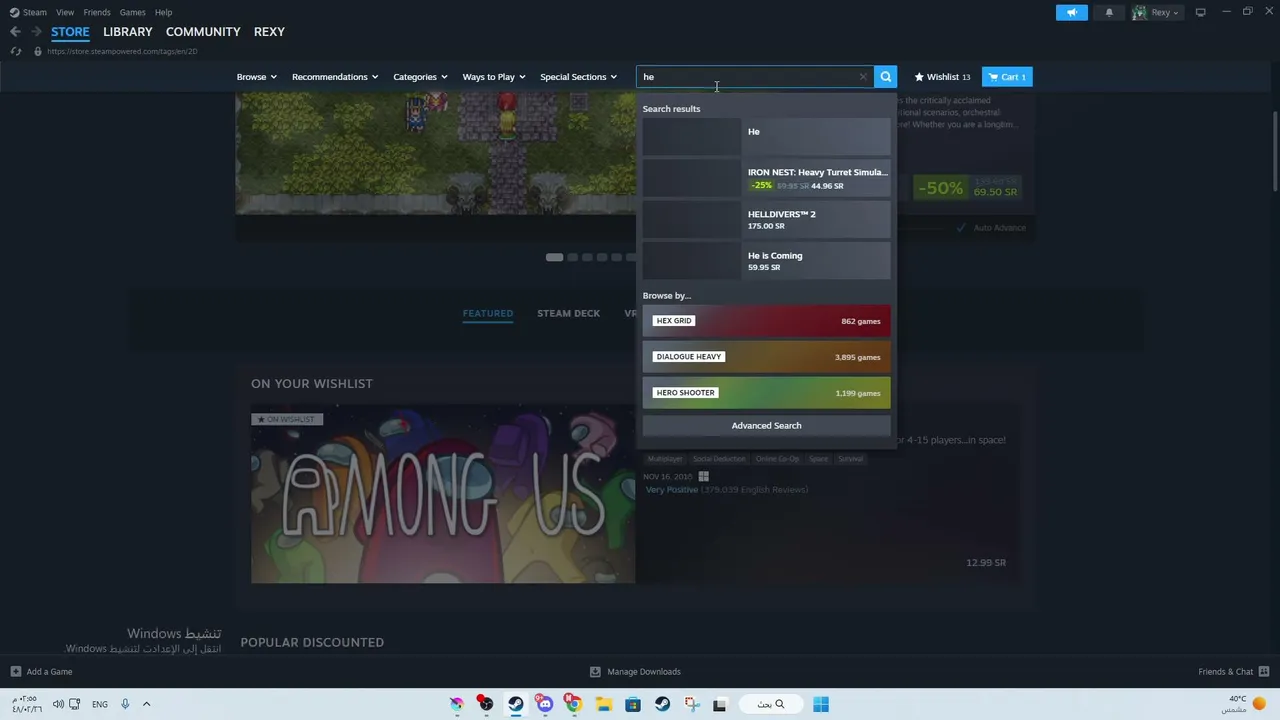Select the "He is Coming" search result
1280x720 pixels.
point(766,261)
